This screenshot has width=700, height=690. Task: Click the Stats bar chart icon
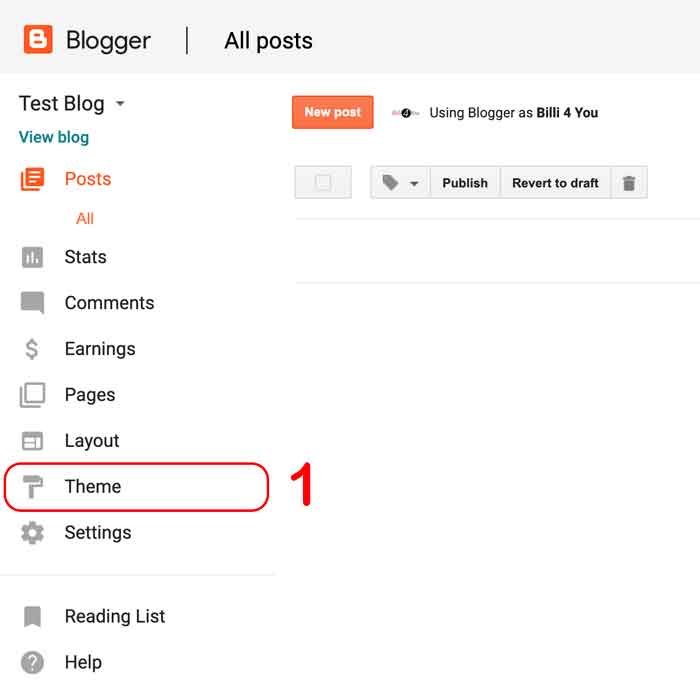[x=33, y=257]
